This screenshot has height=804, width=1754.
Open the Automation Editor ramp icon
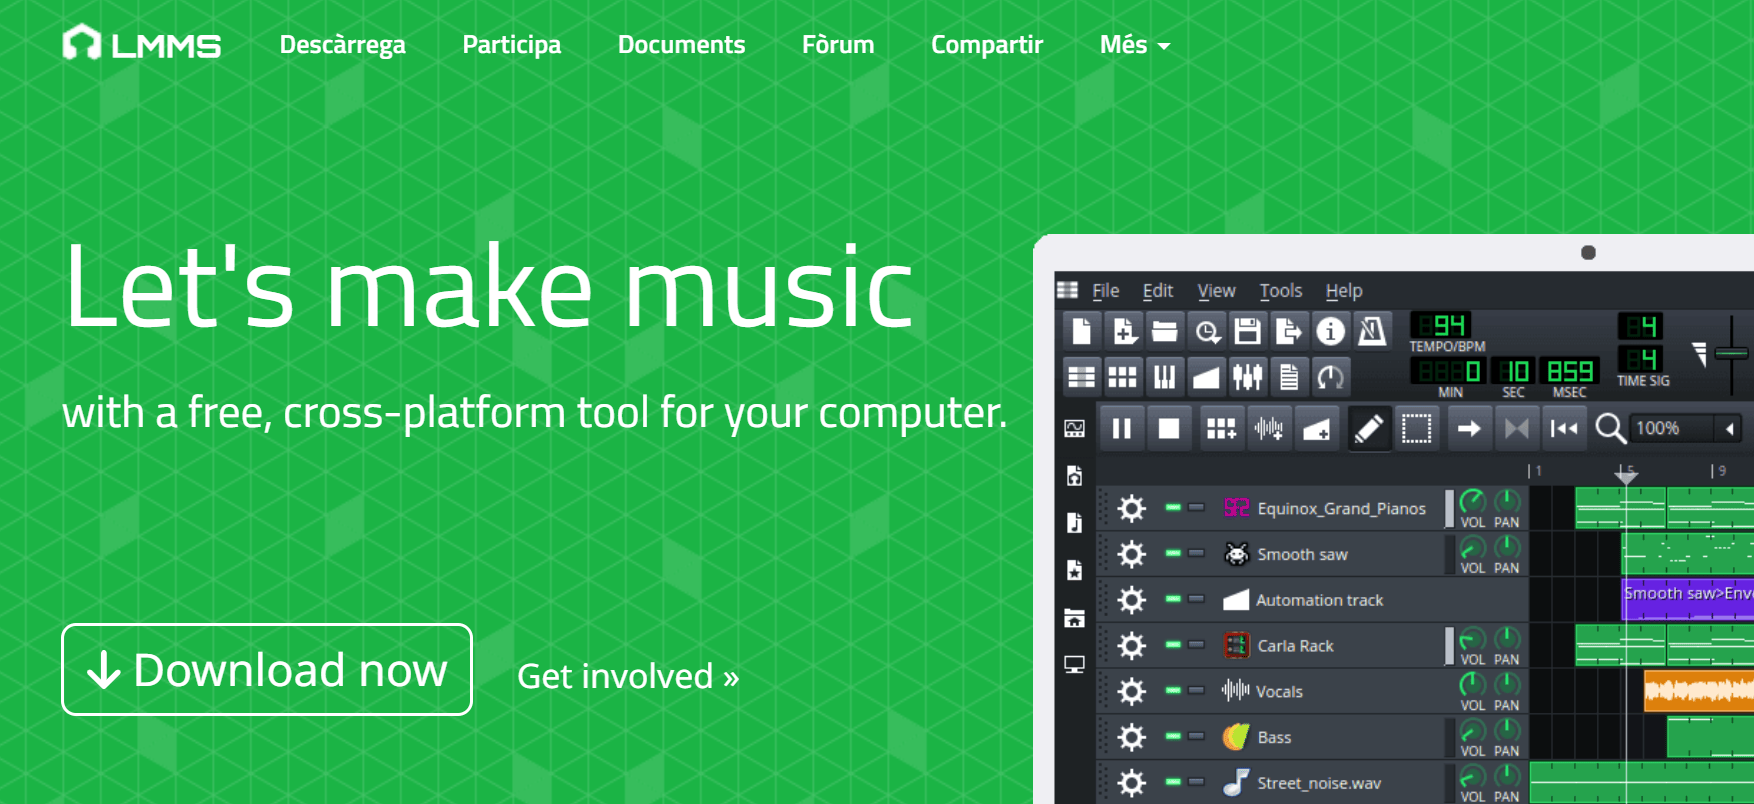click(1206, 377)
